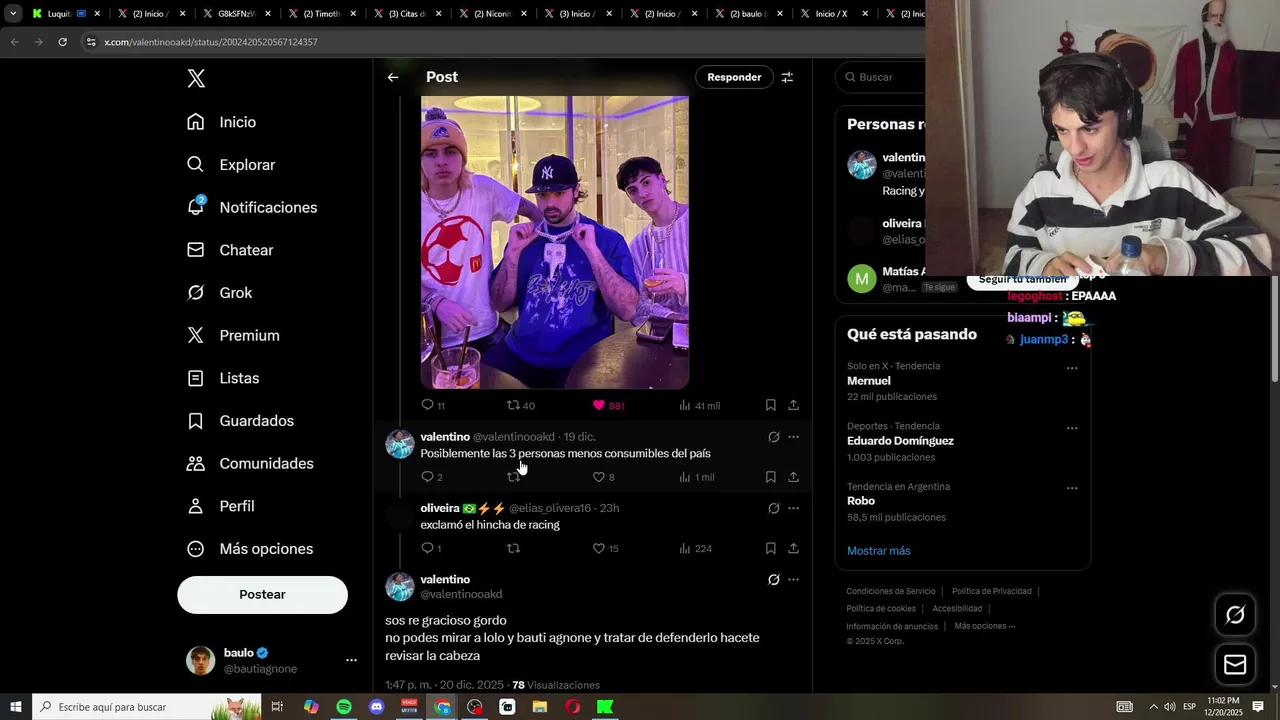Click the X logo in the sidebar
The height and width of the screenshot is (720, 1280).
pyautogui.click(x=196, y=79)
